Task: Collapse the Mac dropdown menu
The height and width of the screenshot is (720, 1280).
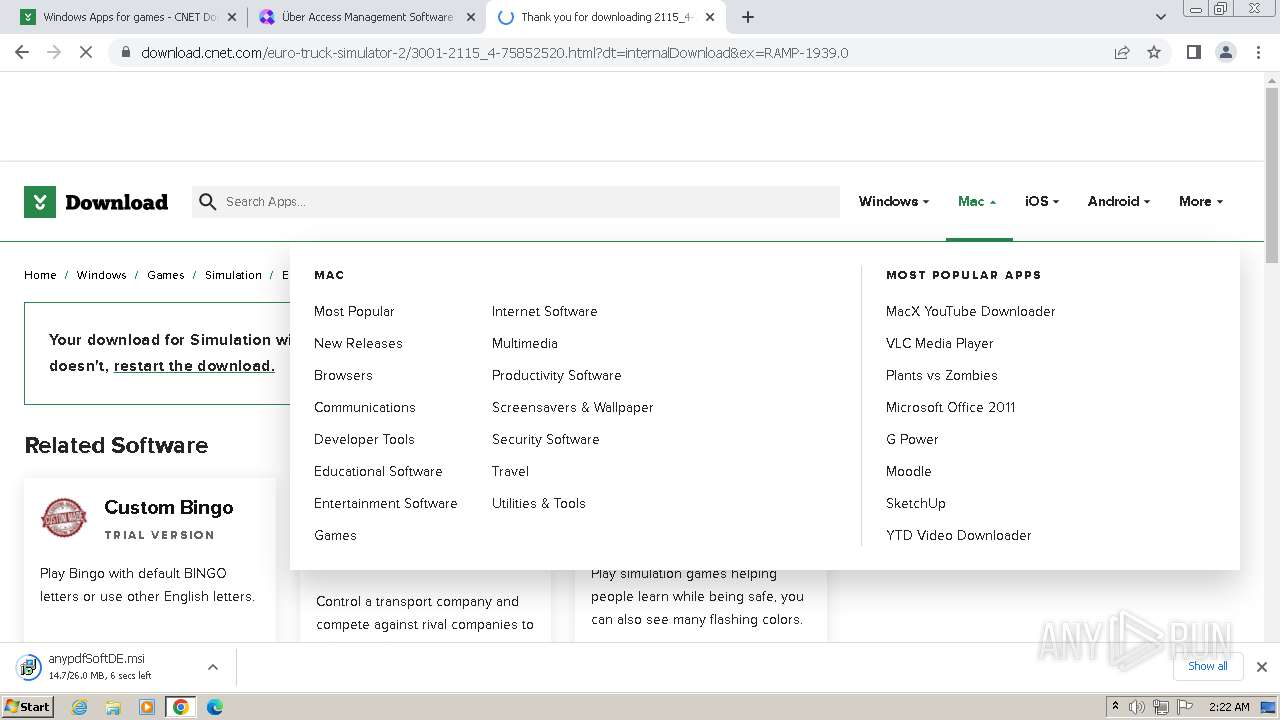Action: pyautogui.click(x=977, y=201)
